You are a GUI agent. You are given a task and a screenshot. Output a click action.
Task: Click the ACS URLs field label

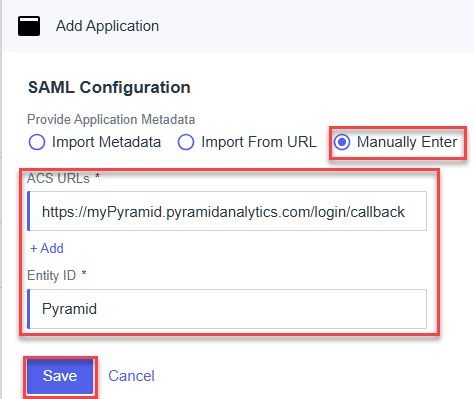coord(58,179)
